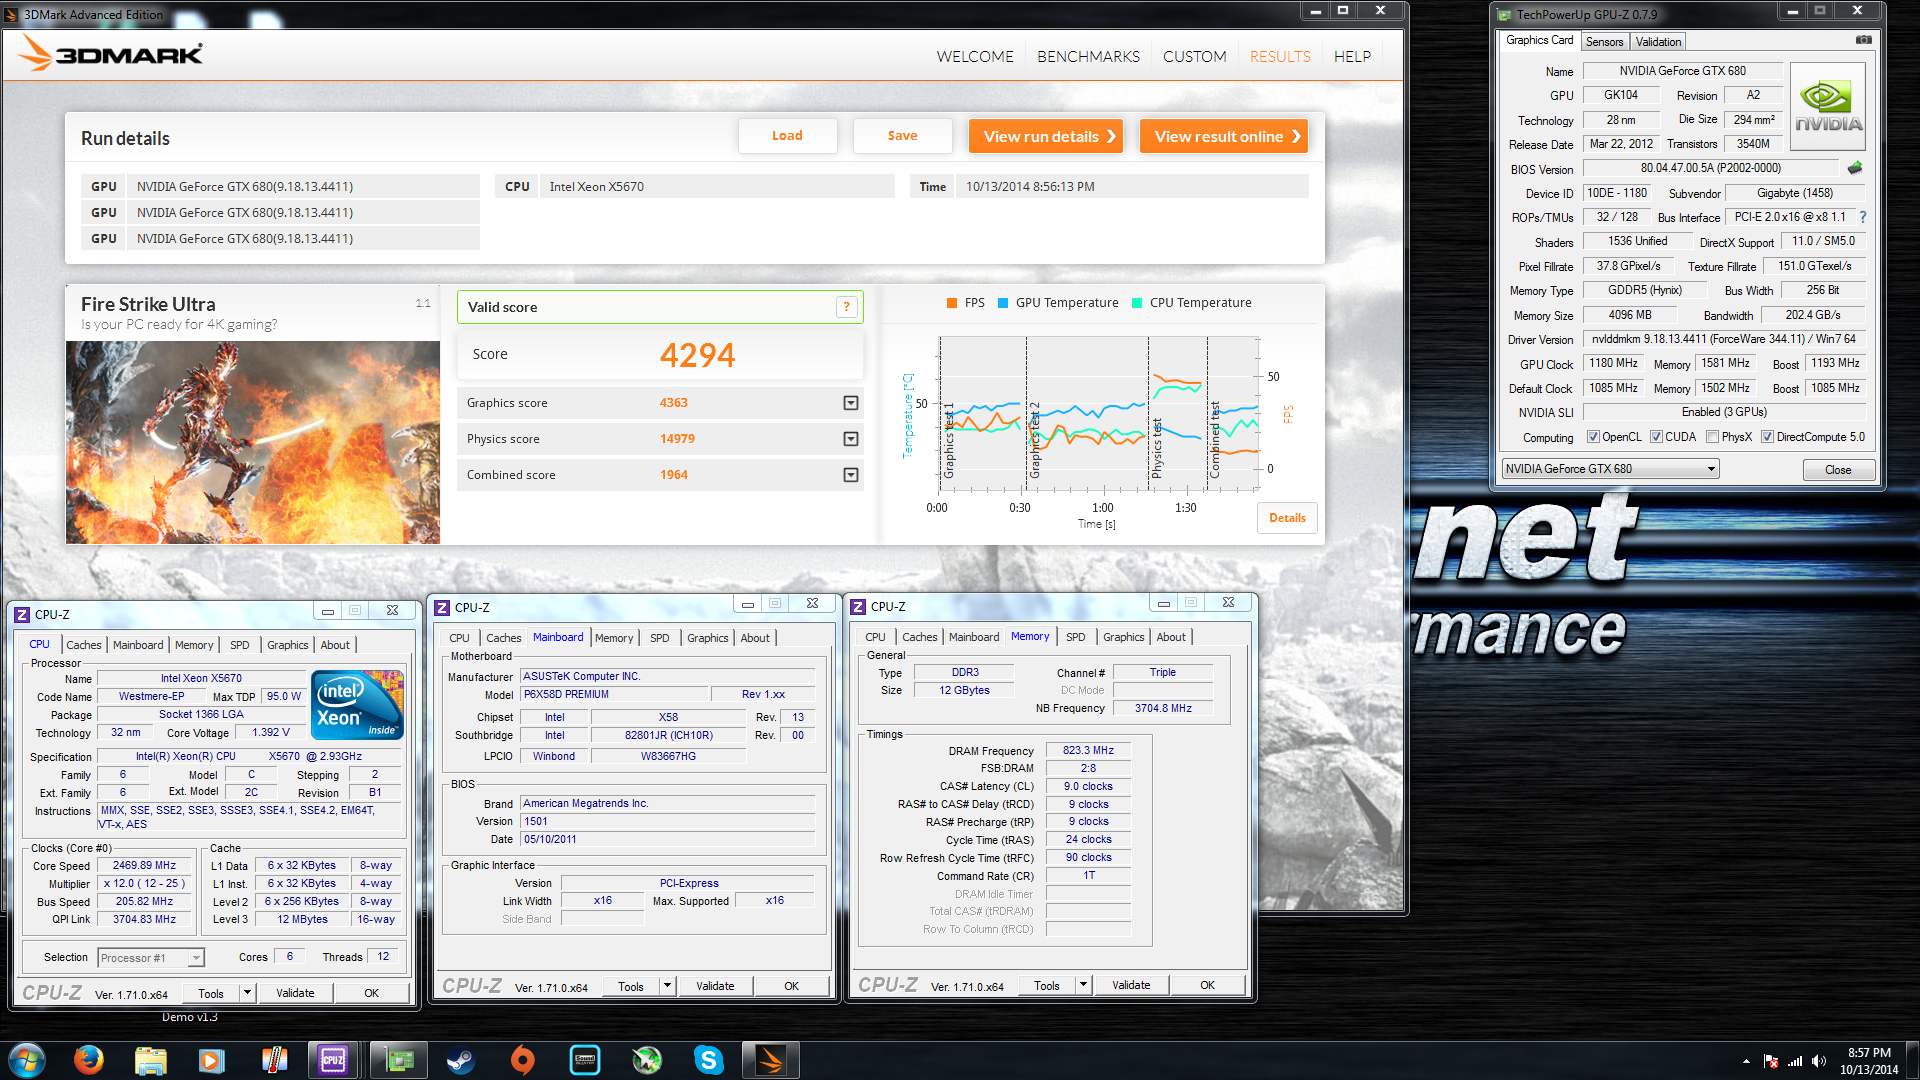Switch to the Sensors tab in GPU-Z

tap(1604, 42)
